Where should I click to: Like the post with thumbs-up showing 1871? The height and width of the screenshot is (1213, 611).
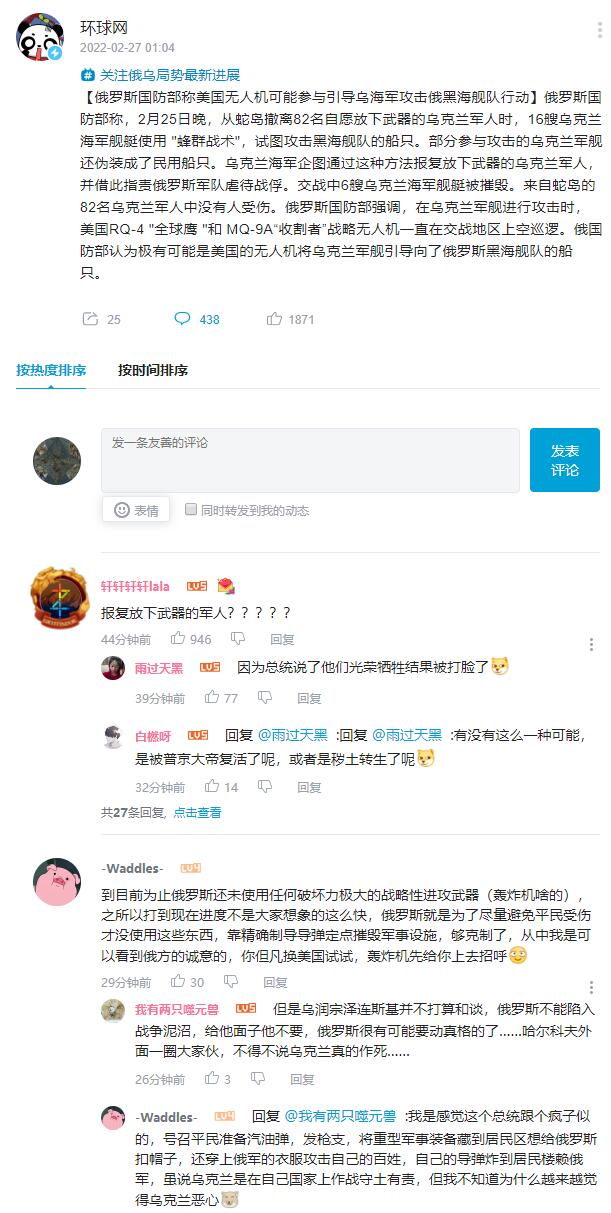[x=274, y=319]
